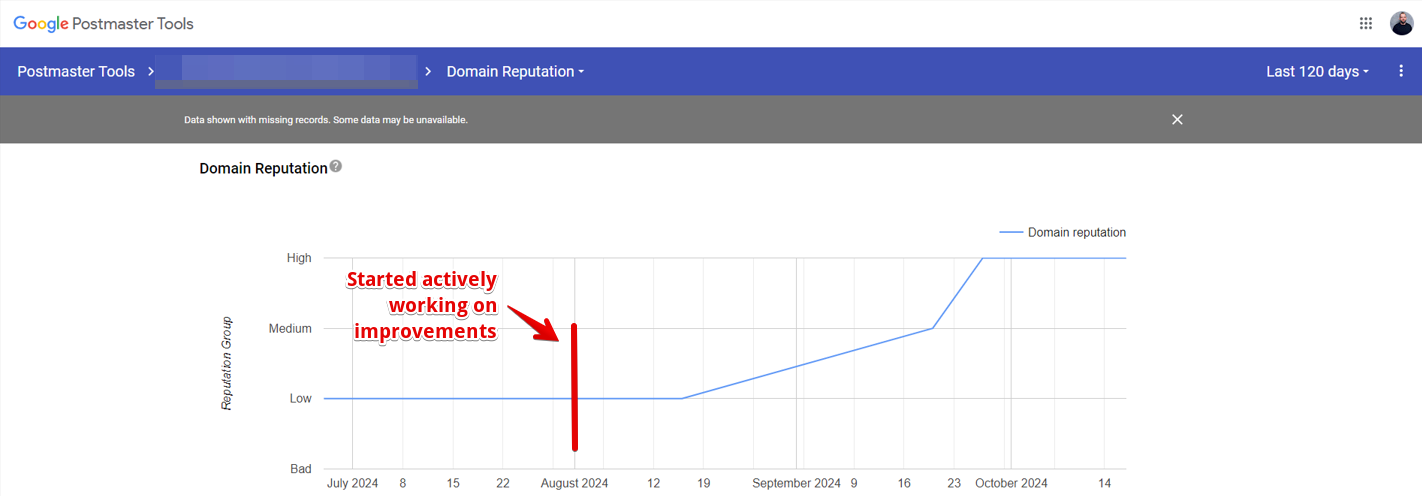Click the Reputation Group axis title

(227, 363)
